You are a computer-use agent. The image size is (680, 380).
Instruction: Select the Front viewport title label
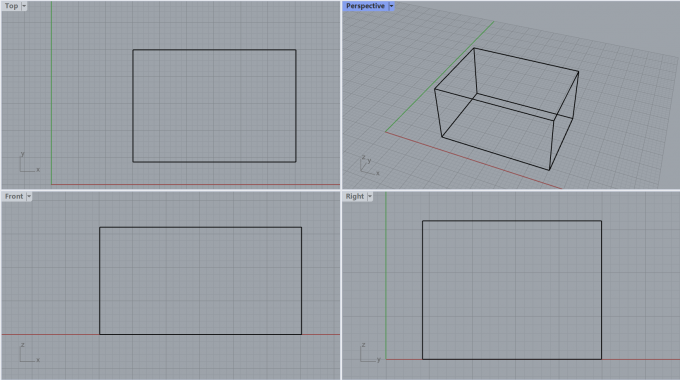pos(14,197)
